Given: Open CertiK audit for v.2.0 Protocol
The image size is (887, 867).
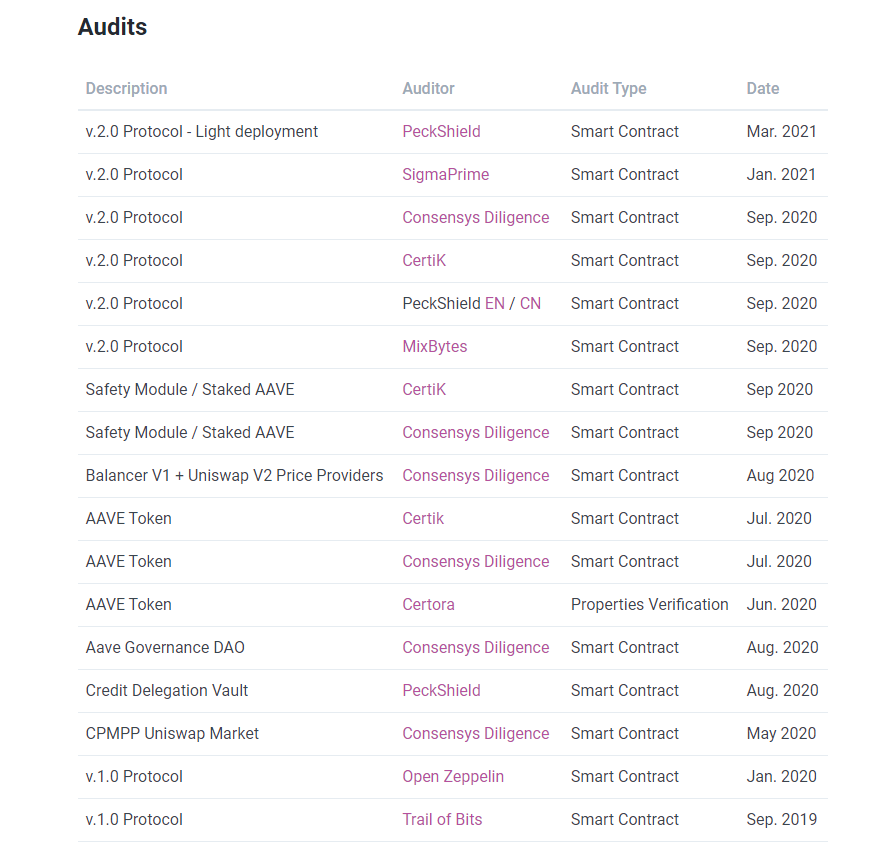Looking at the screenshot, I should tap(424, 260).
